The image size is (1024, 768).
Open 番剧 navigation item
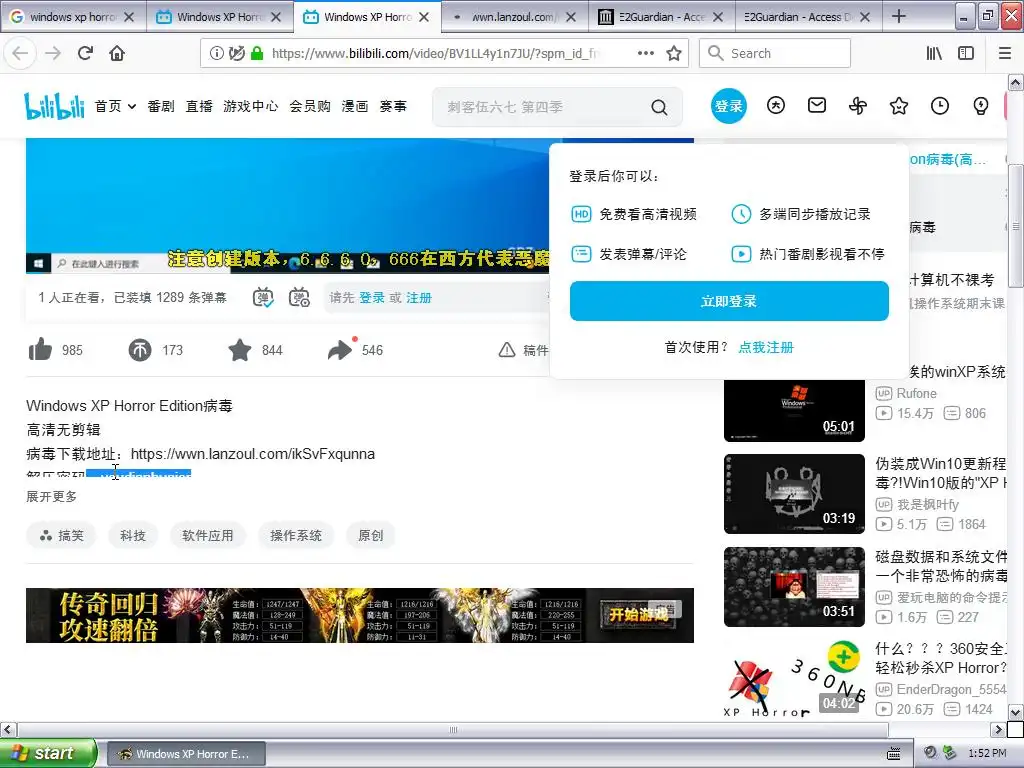(161, 106)
